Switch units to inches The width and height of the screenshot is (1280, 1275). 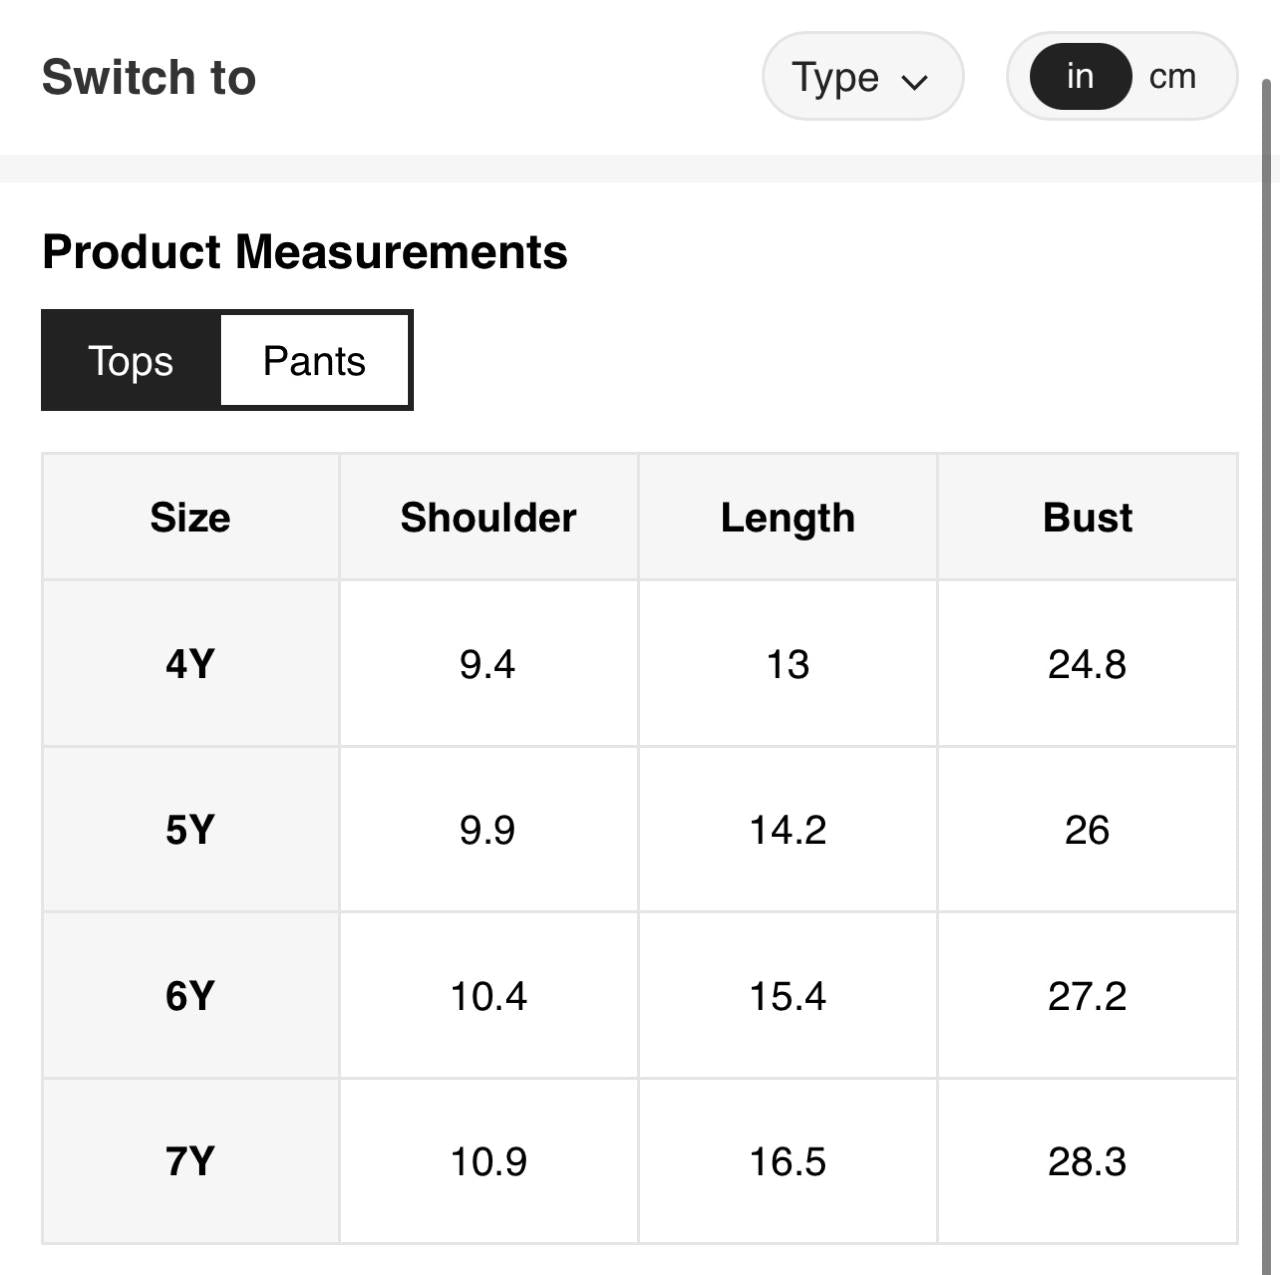point(1080,77)
